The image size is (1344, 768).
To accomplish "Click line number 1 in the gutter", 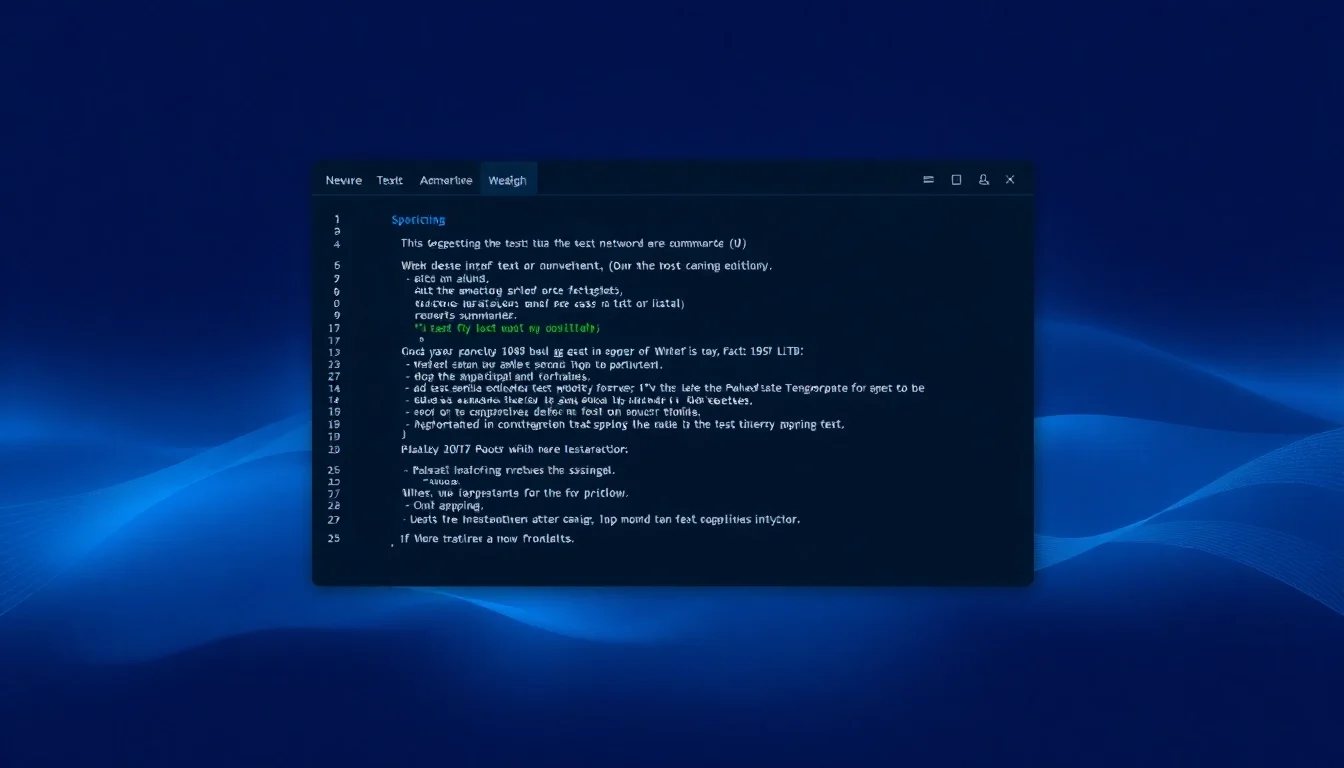I will pos(337,219).
